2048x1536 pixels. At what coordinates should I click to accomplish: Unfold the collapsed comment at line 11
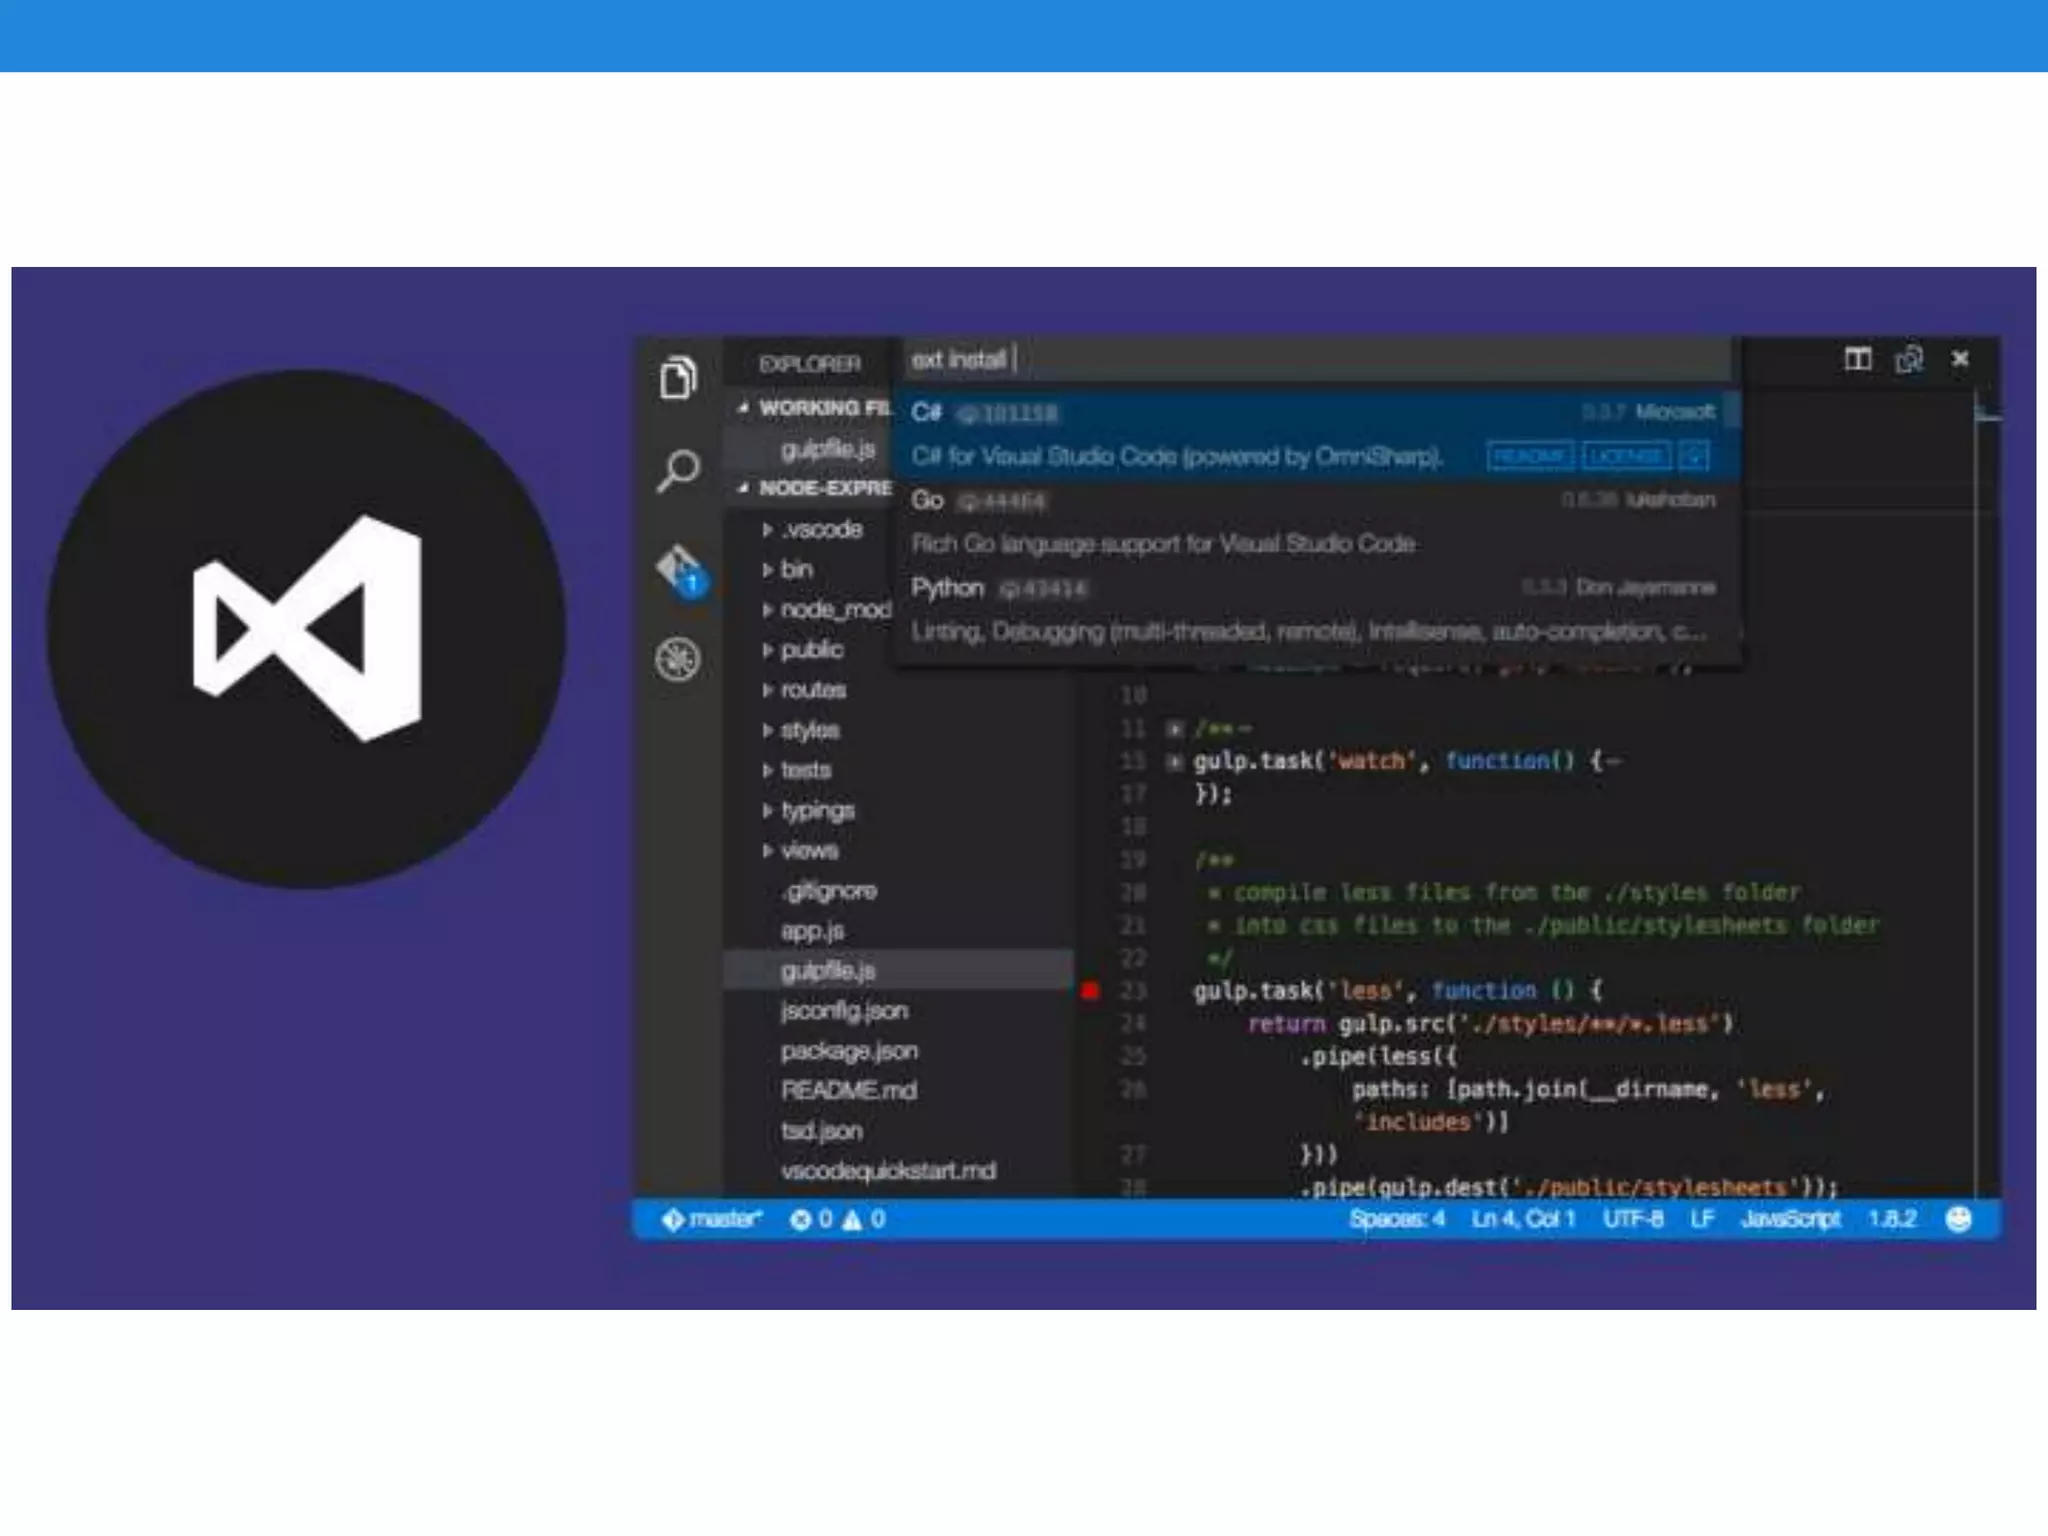click(x=1175, y=729)
